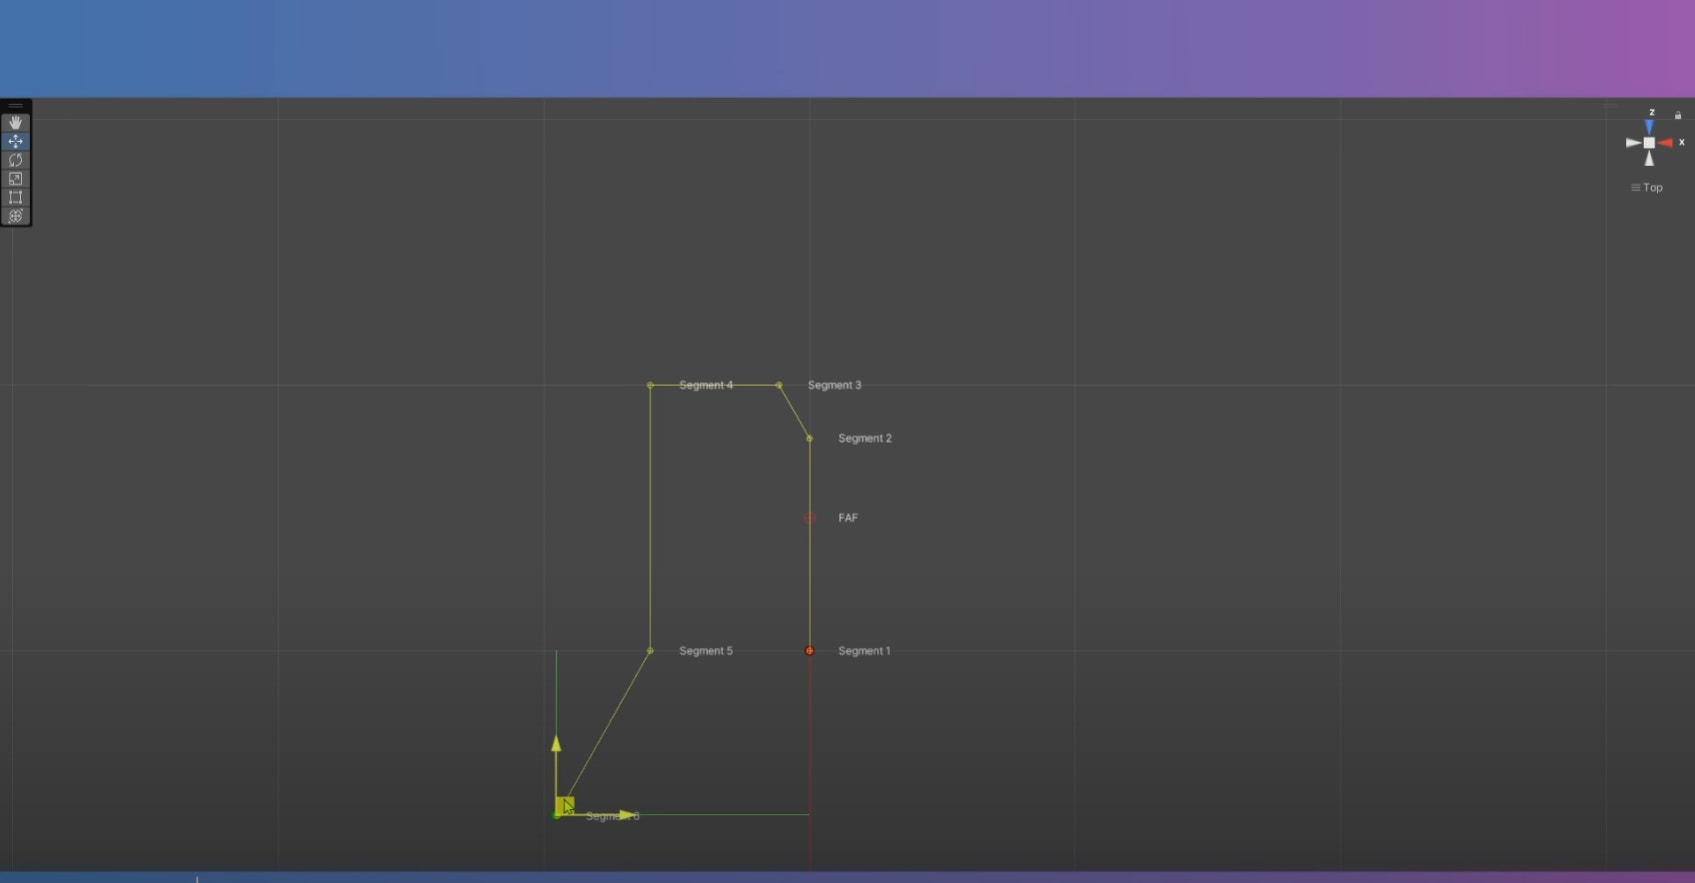Grab the tools overlay drag handle
Screen dimensions: 1695x883
15,106
